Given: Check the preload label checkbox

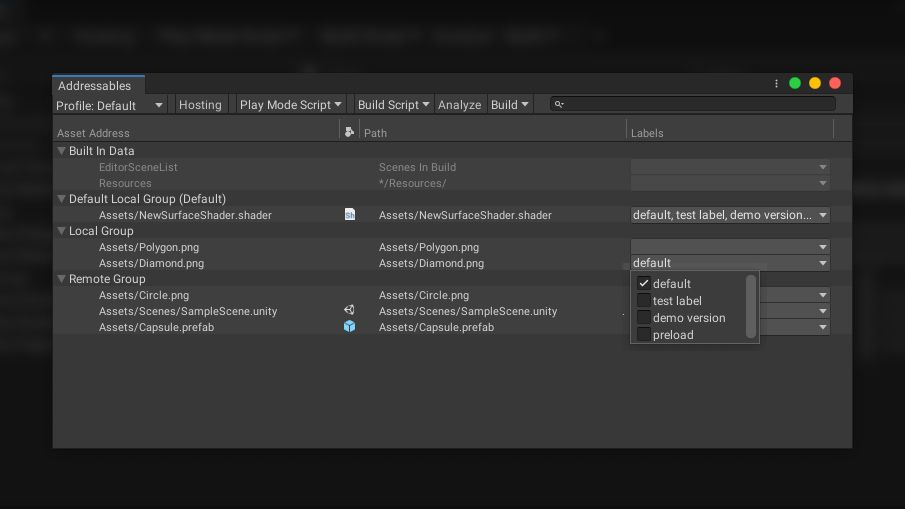Looking at the screenshot, I should 644,334.
